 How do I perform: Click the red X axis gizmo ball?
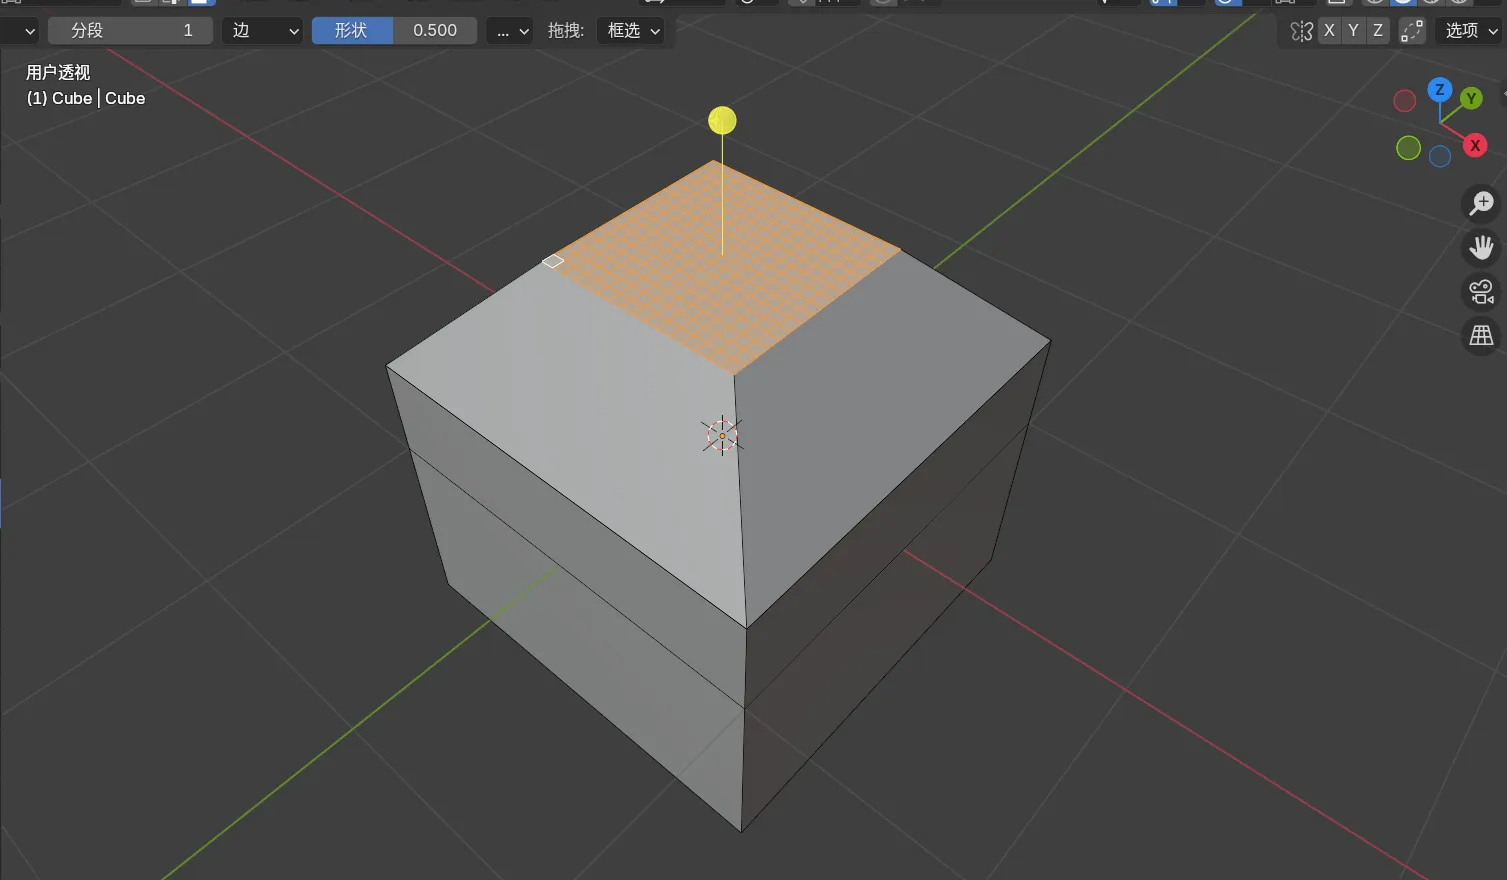[1474, 146]
